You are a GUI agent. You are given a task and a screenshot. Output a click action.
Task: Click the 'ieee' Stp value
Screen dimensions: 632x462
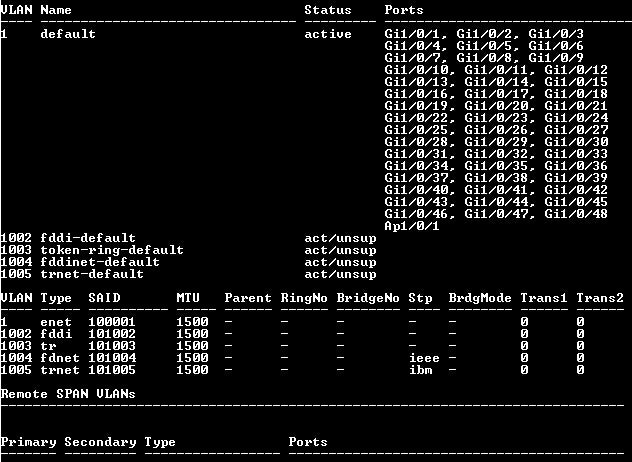point(424,358)
